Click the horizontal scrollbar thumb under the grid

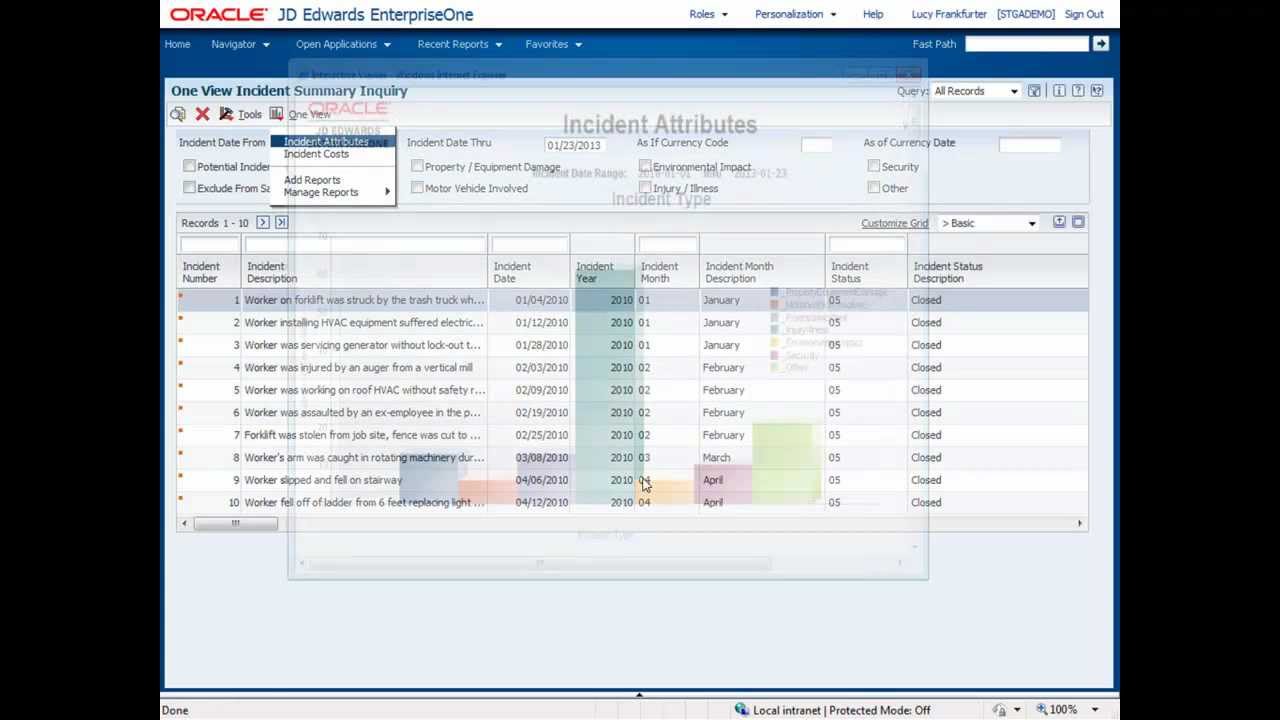point(235,523)
